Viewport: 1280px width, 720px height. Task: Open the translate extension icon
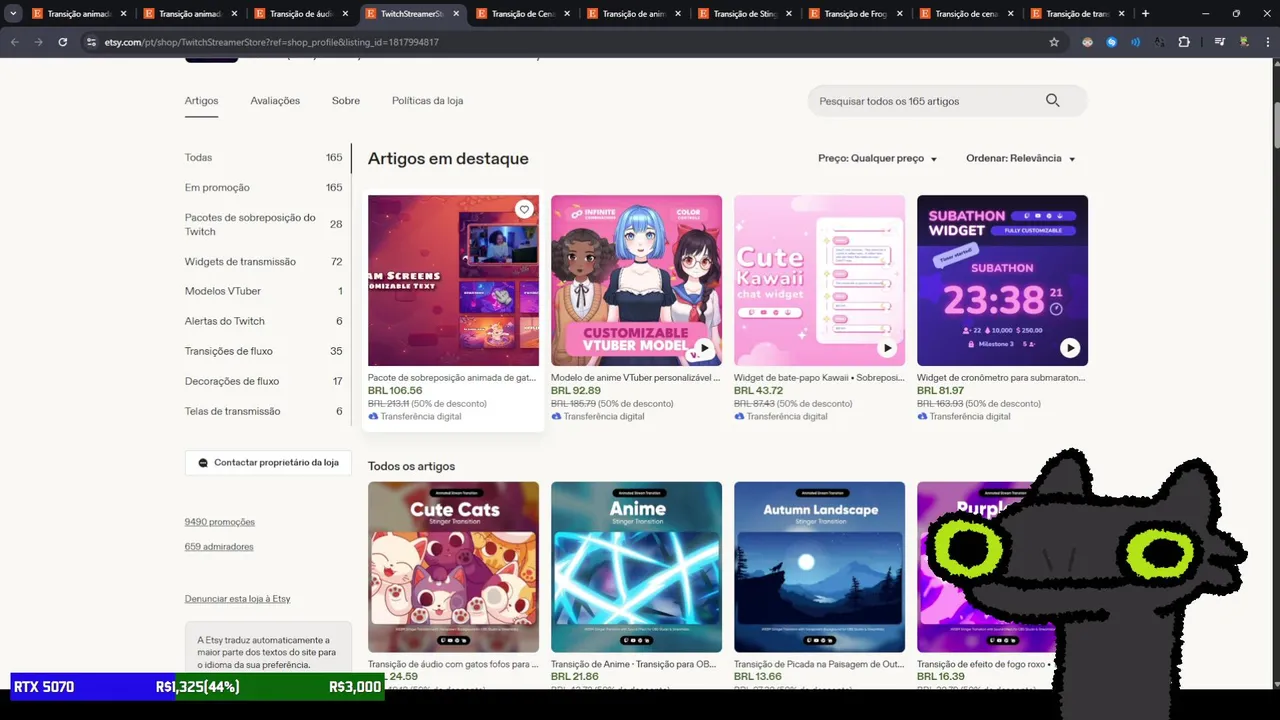pyautogui.click(x=1160, y=42)
